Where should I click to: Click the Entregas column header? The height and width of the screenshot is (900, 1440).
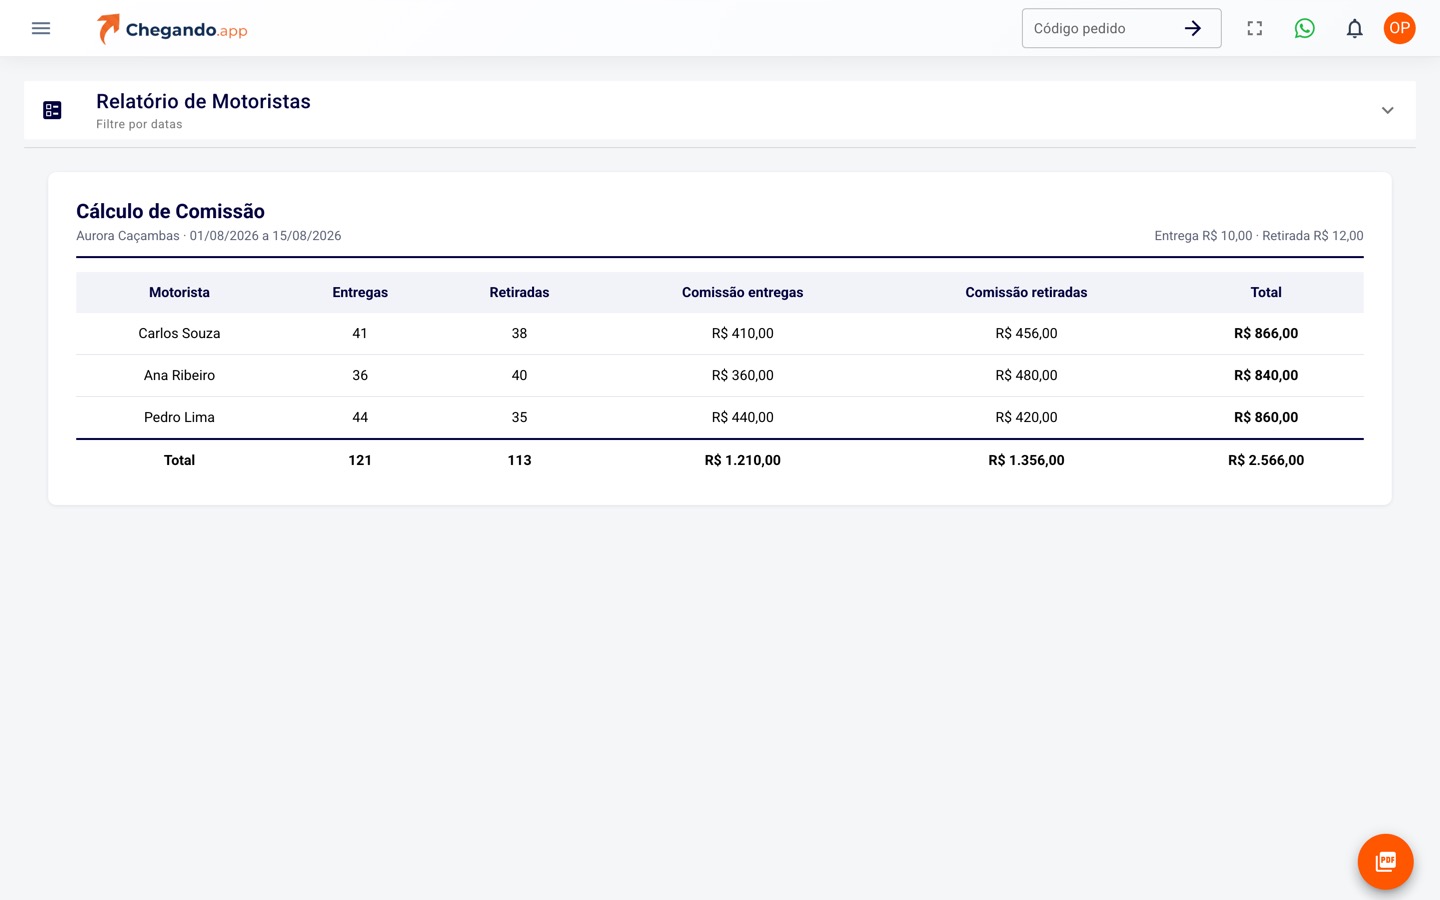[360, 292]
